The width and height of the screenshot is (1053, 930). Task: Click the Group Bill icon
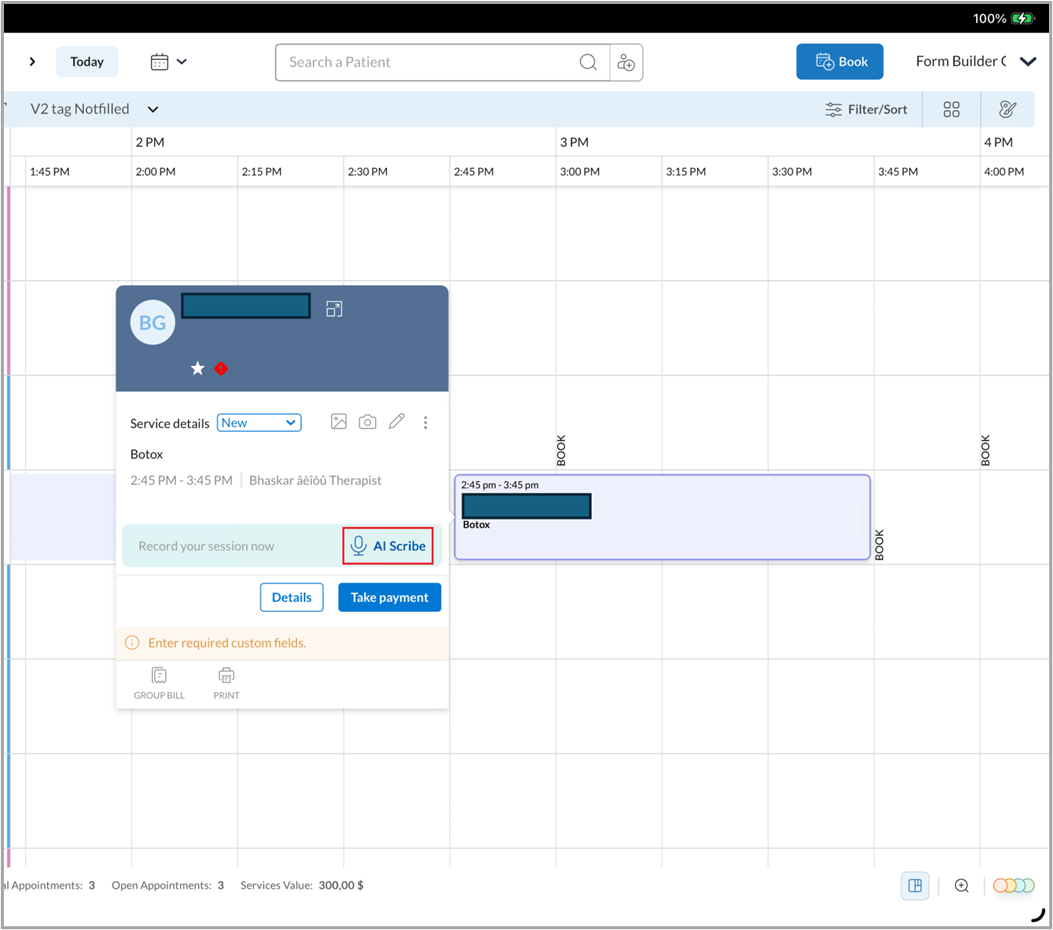159,683
